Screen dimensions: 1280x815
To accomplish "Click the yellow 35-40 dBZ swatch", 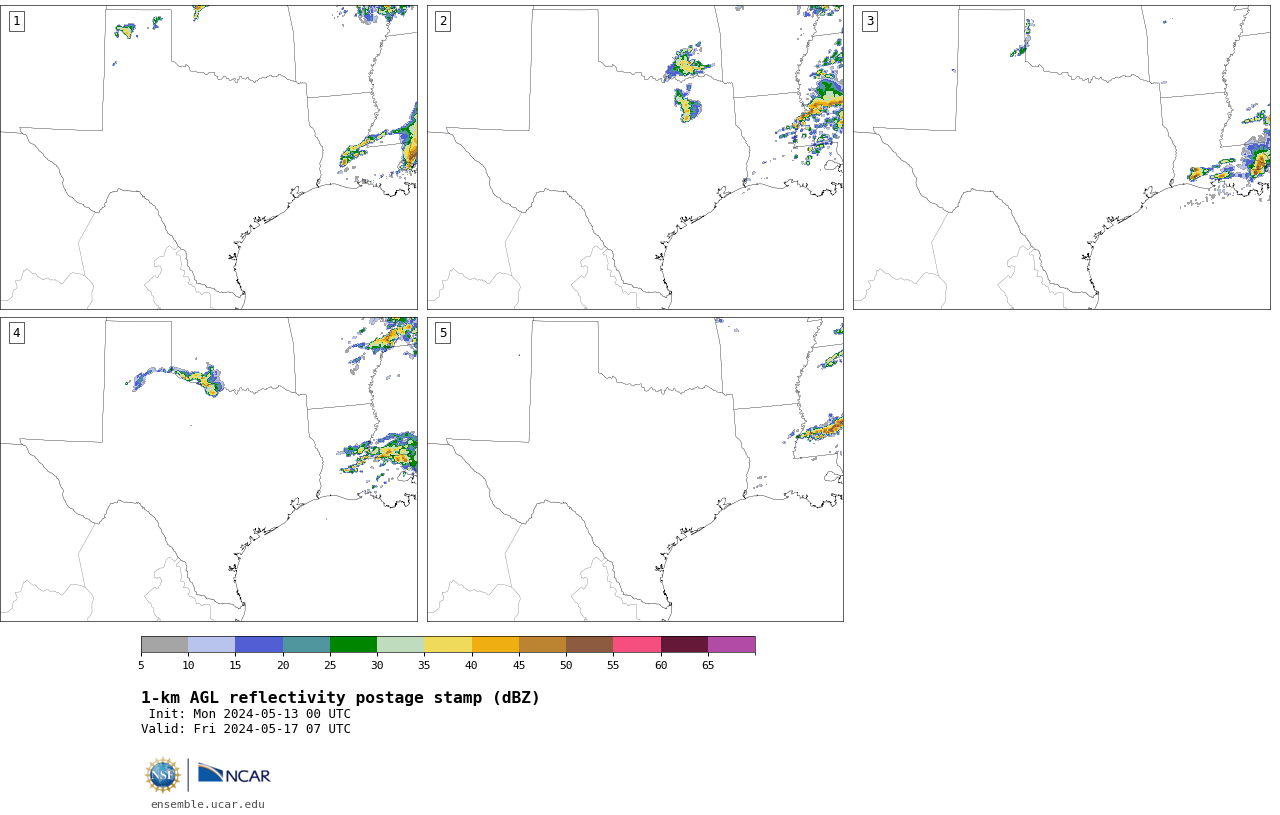I will (448, 644).
